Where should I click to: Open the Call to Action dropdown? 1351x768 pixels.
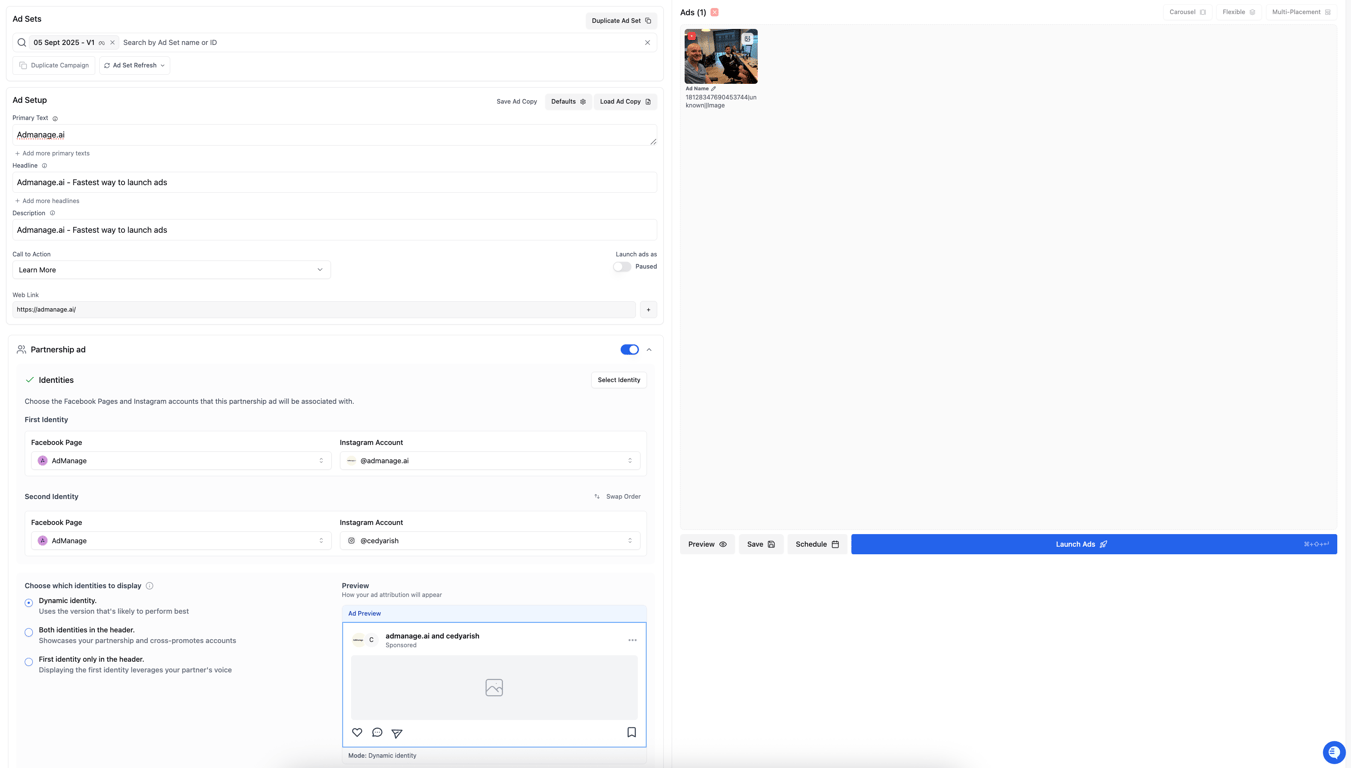click(x=171, y=270)
